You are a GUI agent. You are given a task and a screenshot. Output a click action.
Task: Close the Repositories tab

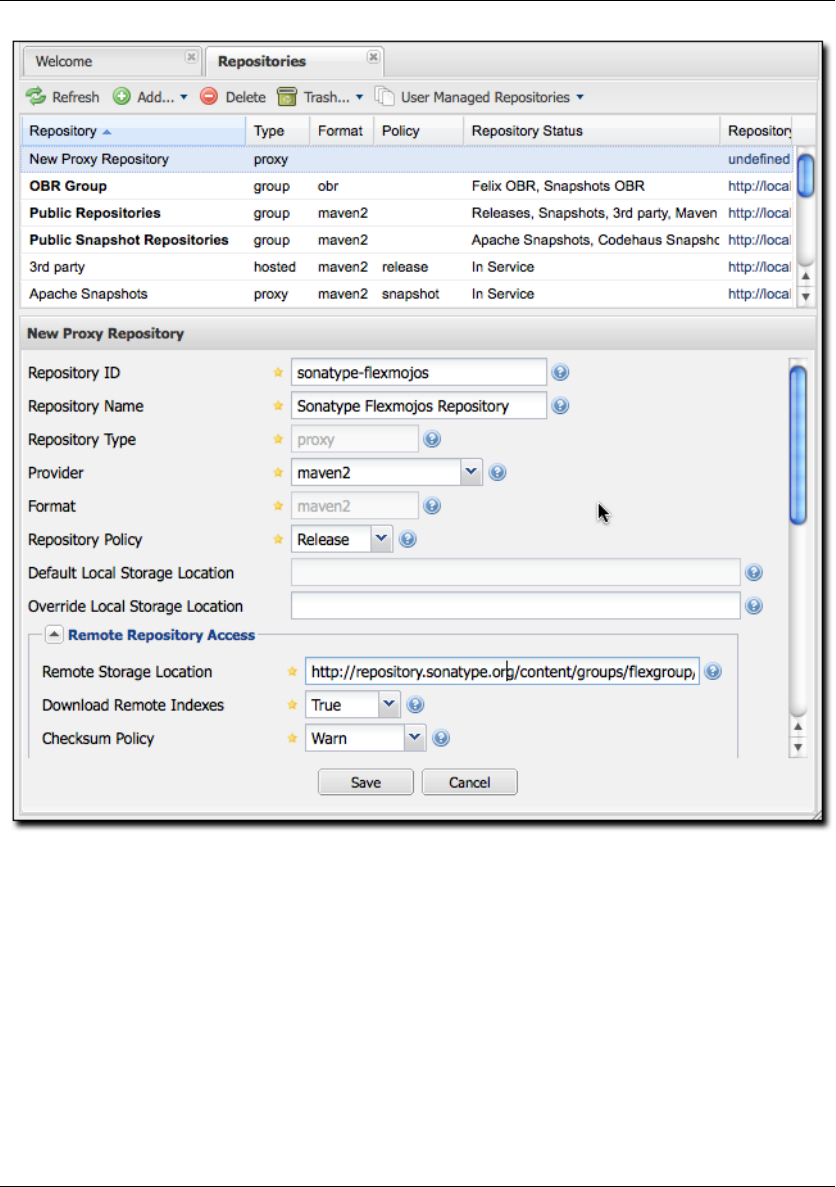(x=373, y=57)
